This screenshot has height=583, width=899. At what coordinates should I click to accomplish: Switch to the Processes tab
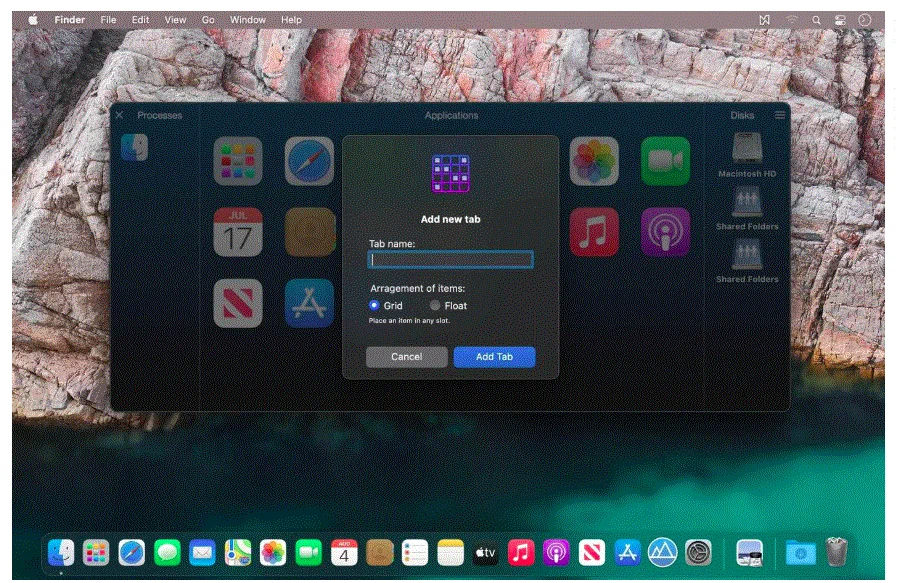coord(159,115)
